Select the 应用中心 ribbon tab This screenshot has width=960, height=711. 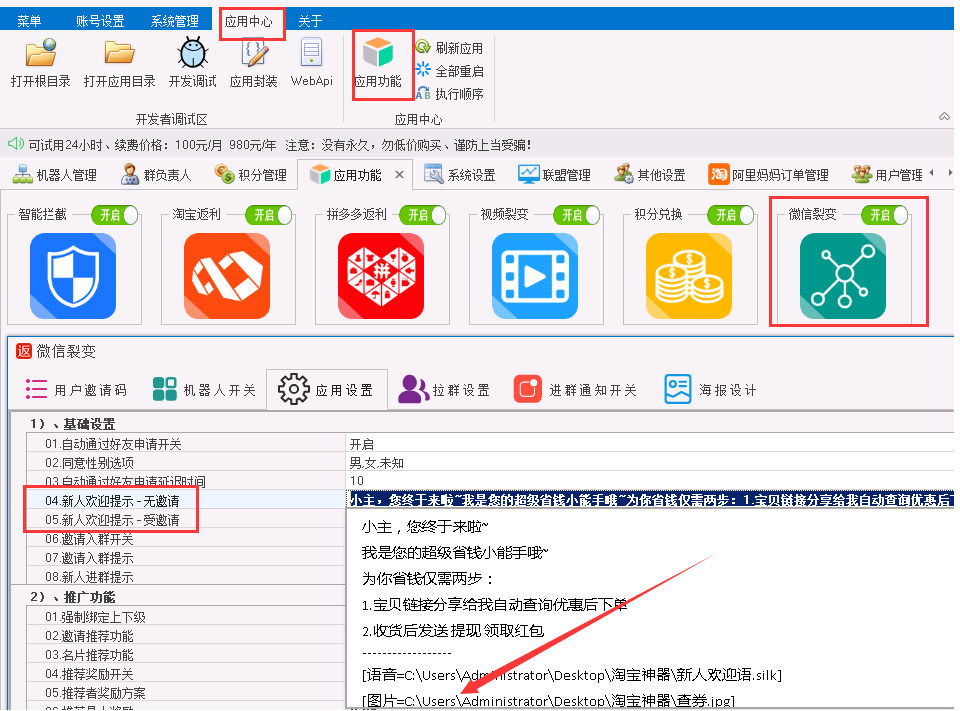coord(248,21)
